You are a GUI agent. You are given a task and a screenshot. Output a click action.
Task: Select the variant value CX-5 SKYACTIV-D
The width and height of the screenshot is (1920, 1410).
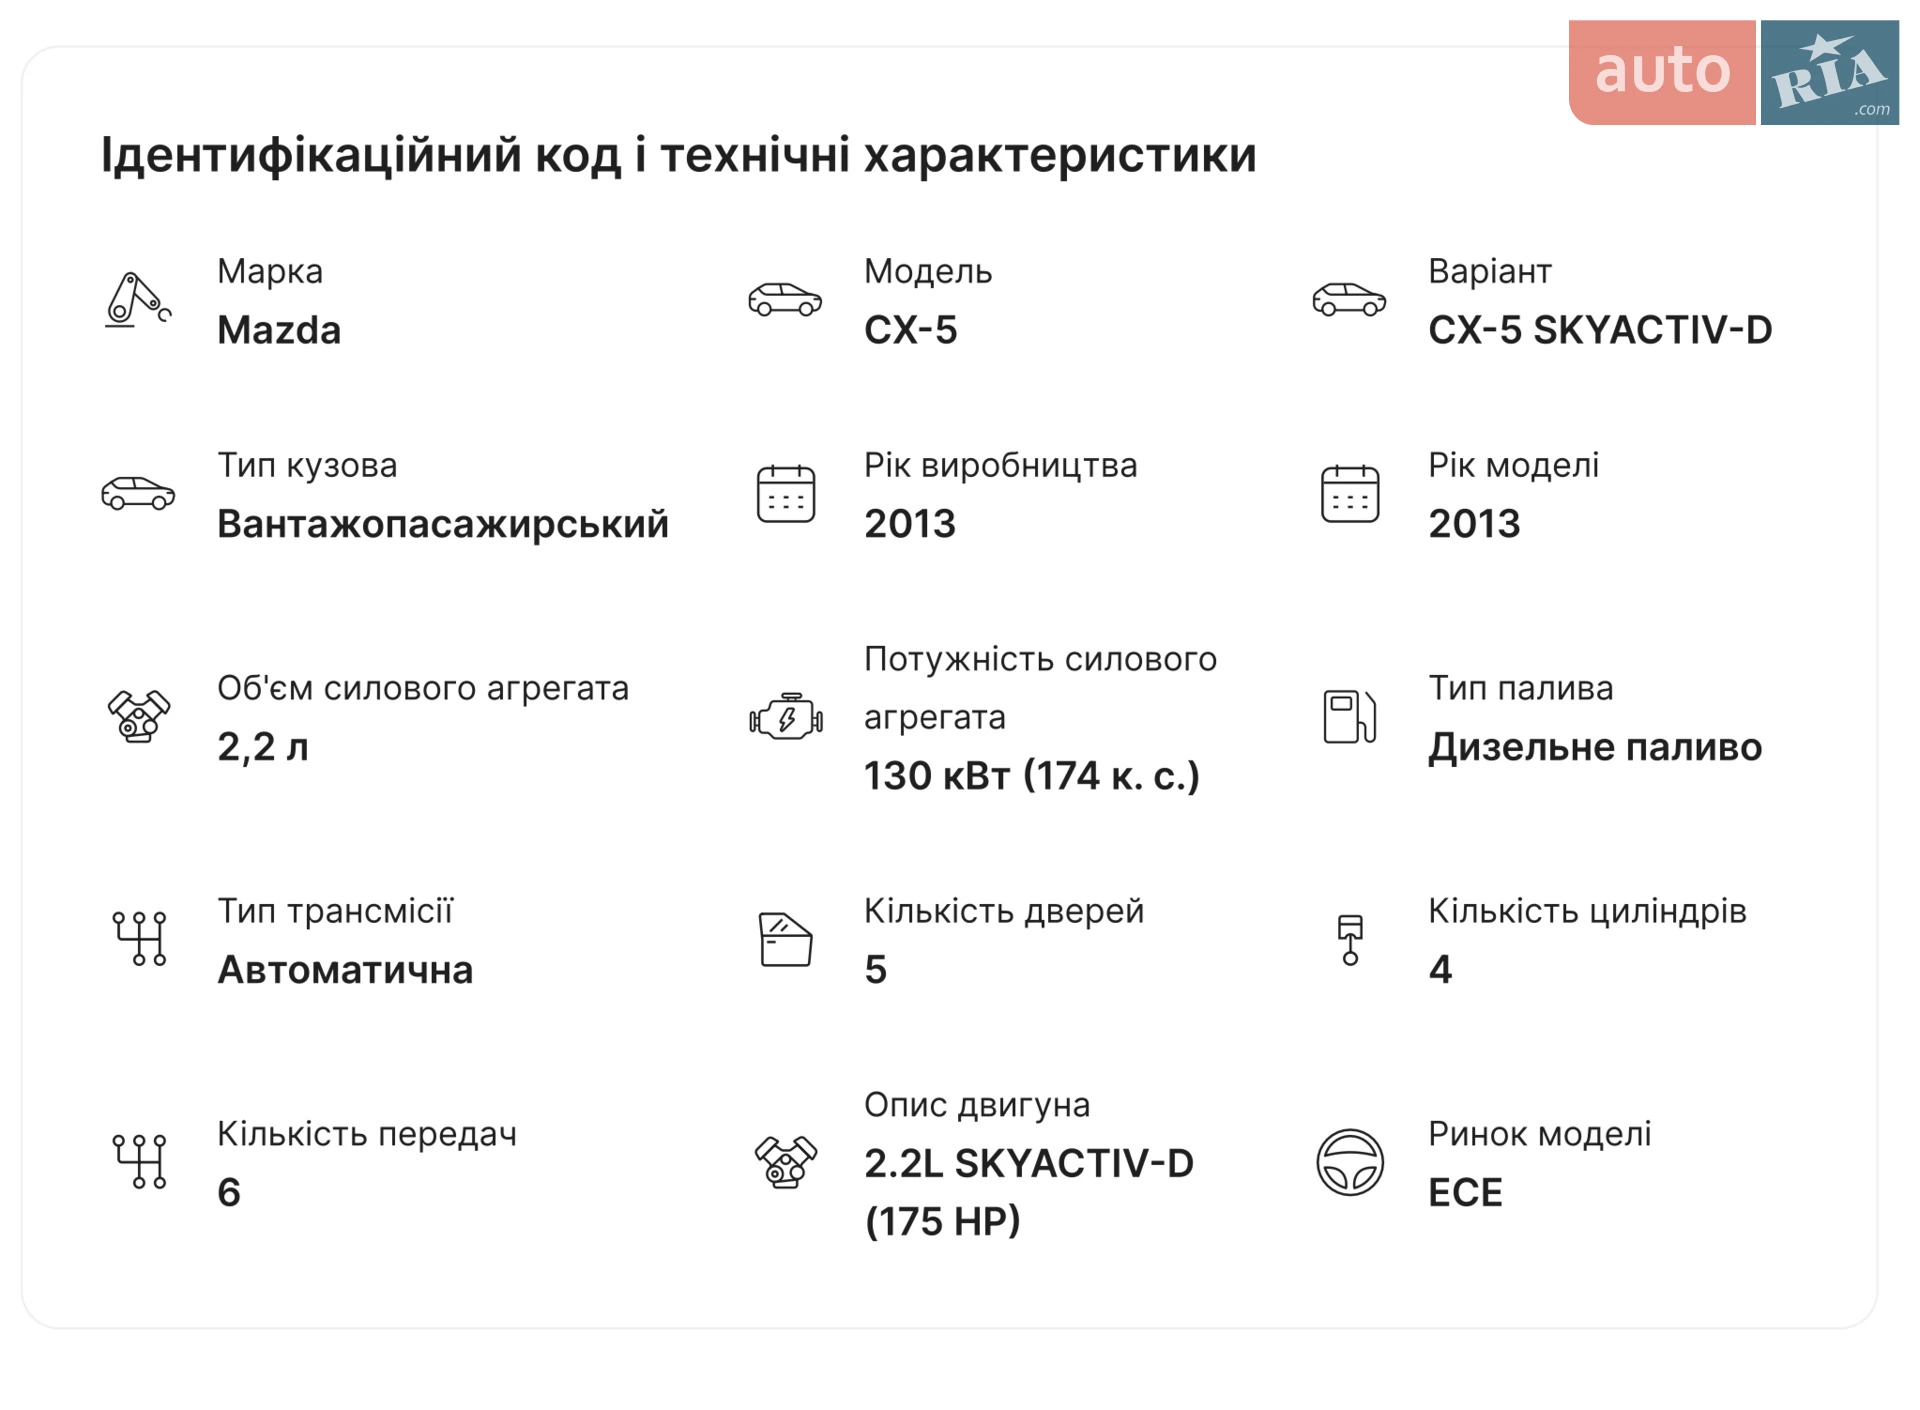tap(1600, 330)
